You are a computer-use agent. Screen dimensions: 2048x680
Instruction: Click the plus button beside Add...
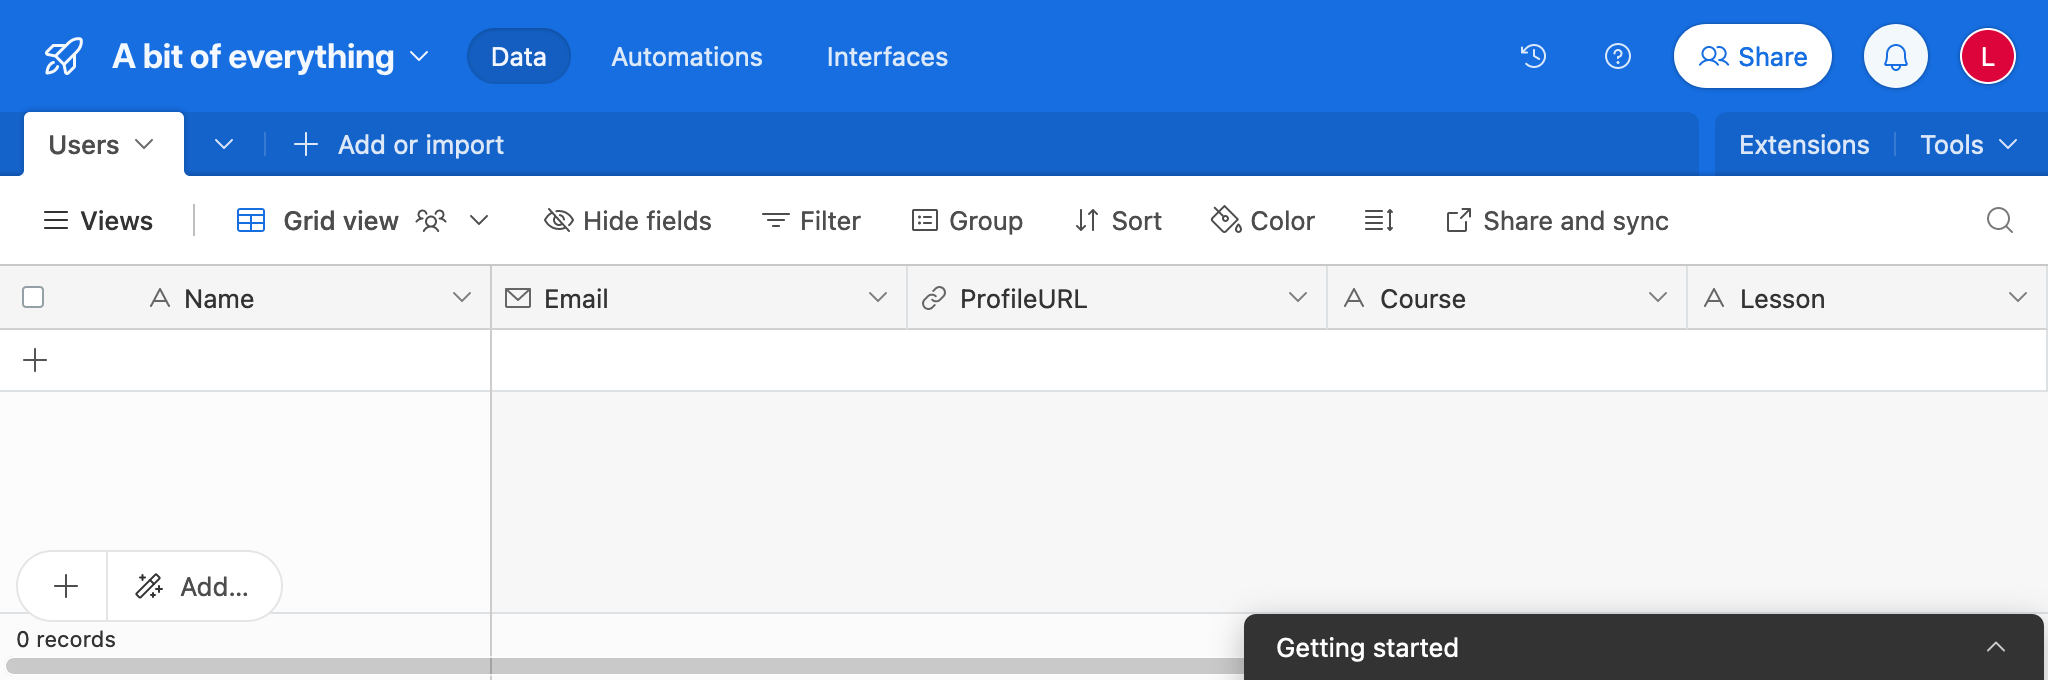66,586
